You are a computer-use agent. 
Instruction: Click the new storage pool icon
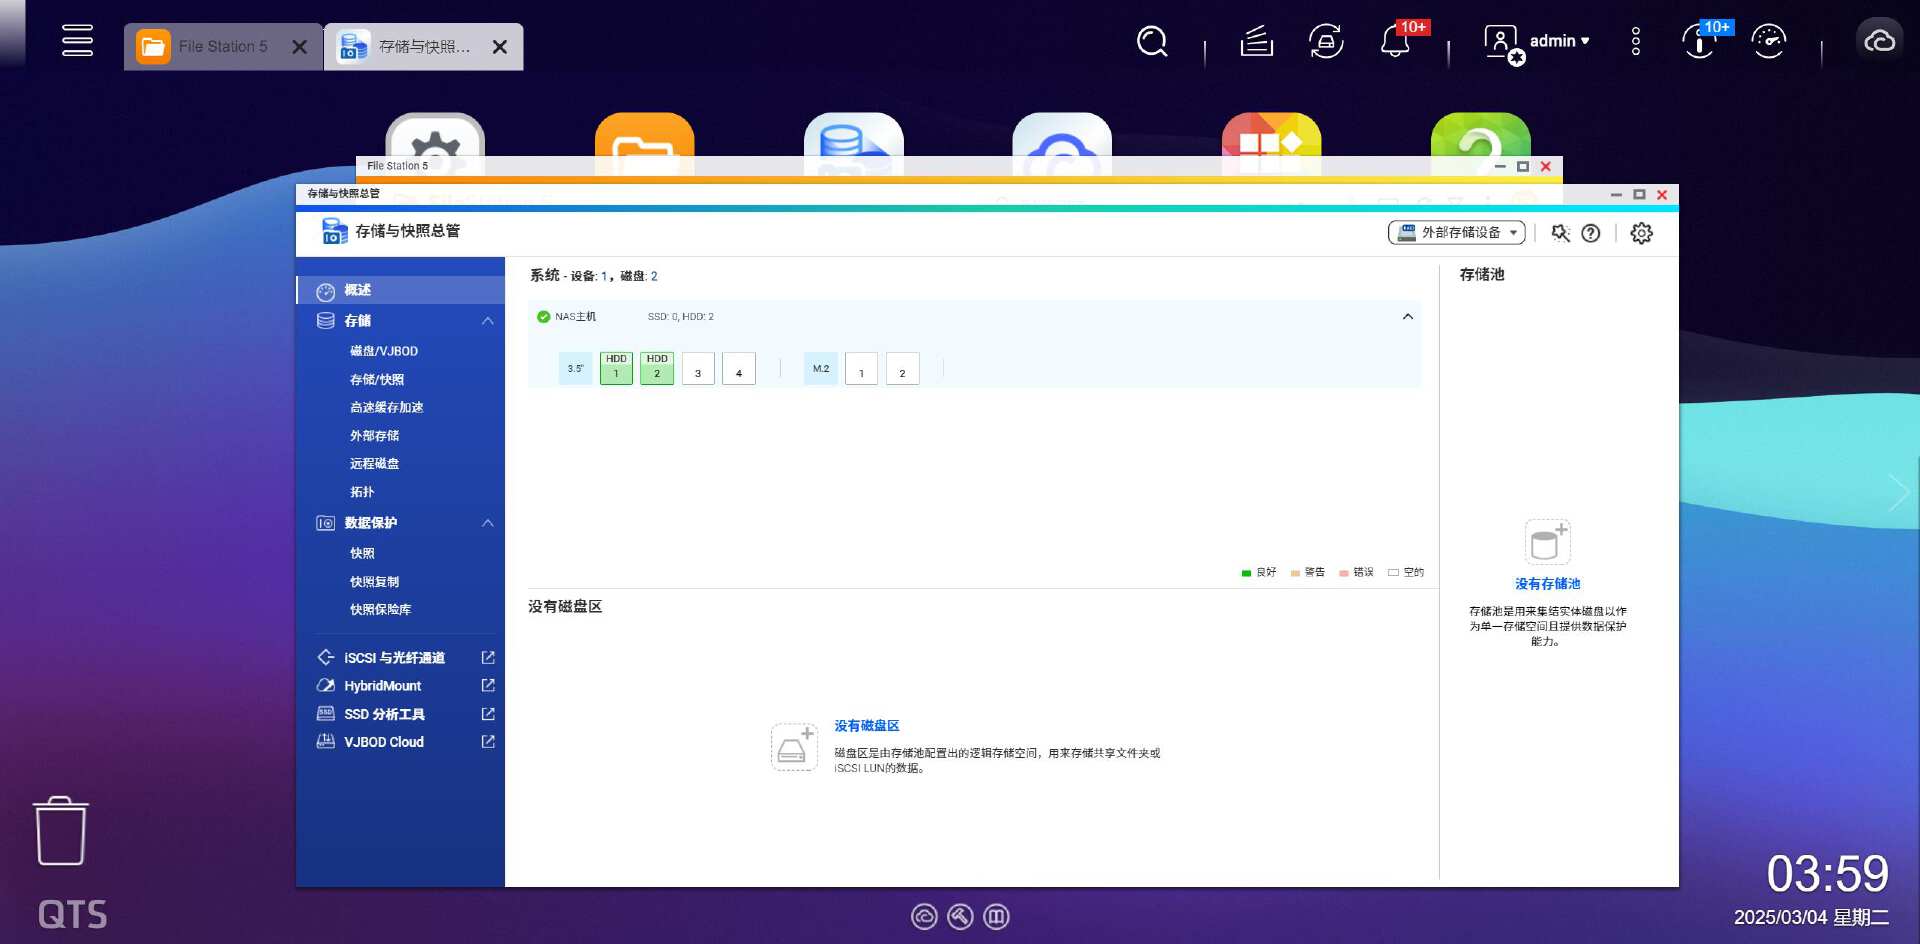(1548, 542)
